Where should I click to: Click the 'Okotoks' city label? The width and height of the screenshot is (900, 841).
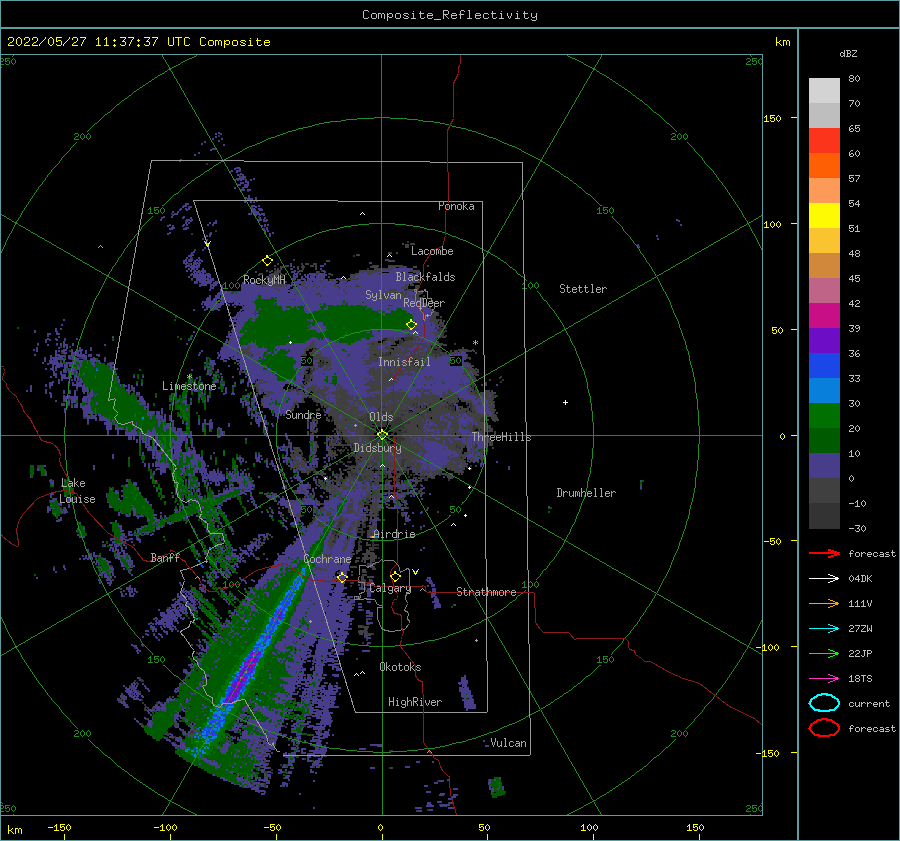pos(400,667)
